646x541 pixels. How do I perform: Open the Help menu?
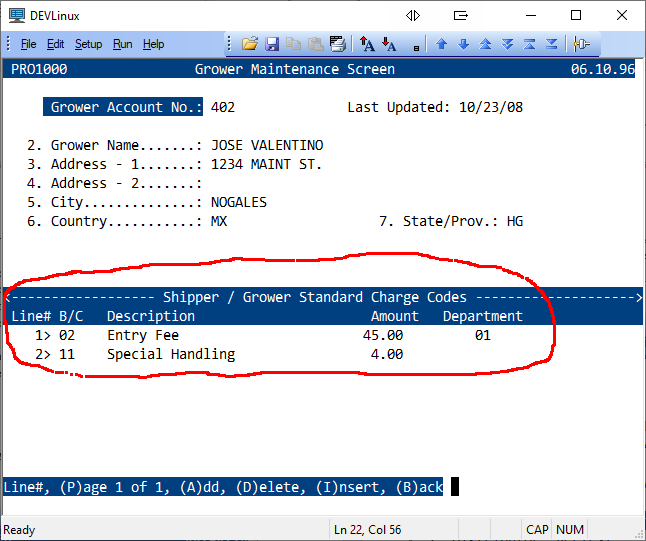[153, 44]
